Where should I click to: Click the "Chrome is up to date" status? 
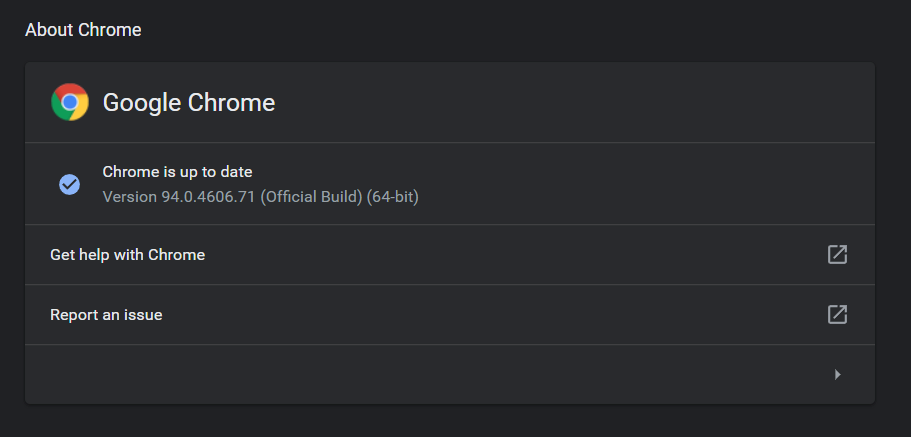(177, 172)
